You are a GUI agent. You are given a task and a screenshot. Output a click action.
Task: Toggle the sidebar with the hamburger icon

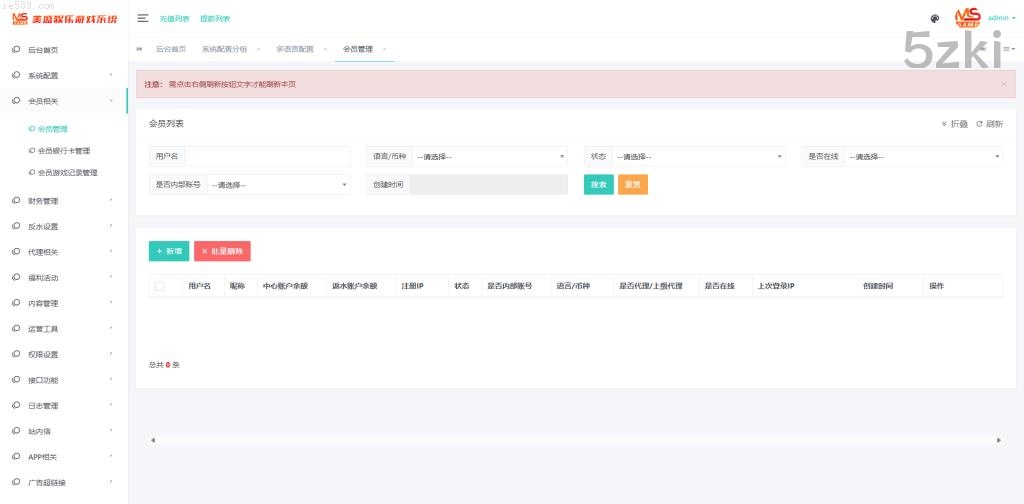[143, 18]
